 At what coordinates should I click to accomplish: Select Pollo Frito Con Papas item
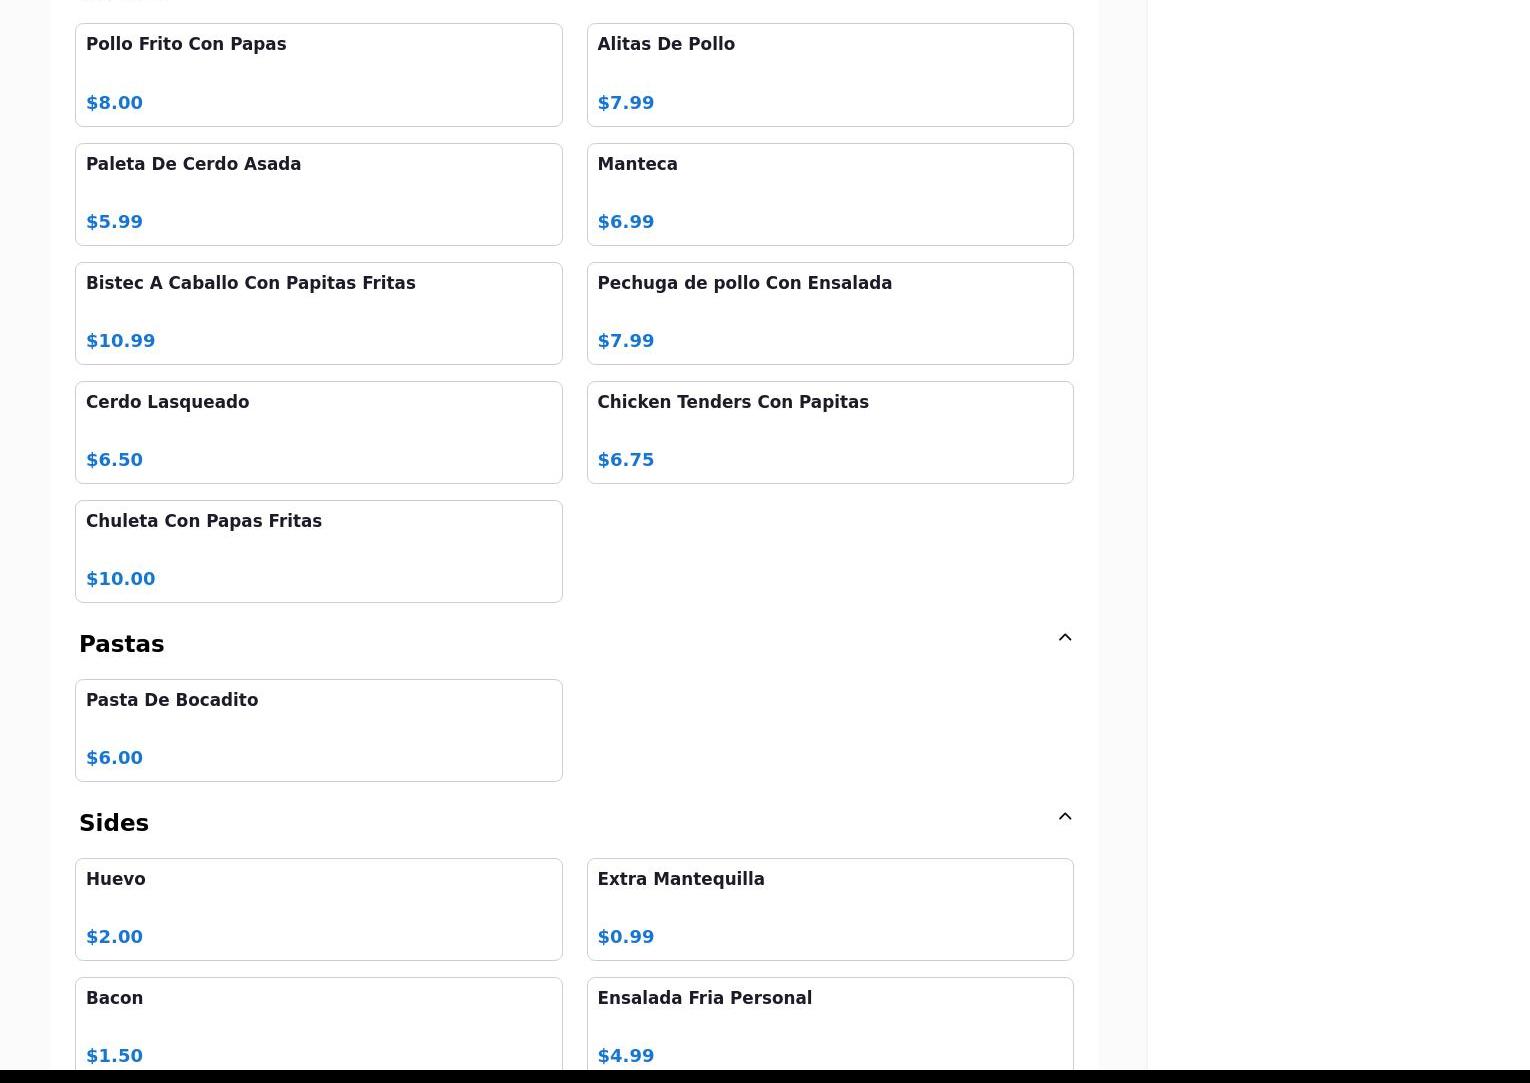(318, 75)
